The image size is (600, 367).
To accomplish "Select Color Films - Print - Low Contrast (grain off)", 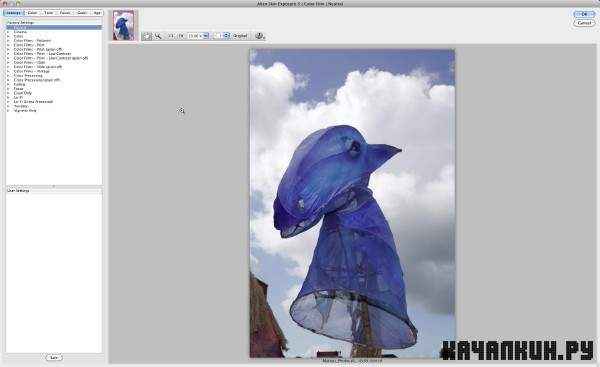I will click(x=54, y=58).
